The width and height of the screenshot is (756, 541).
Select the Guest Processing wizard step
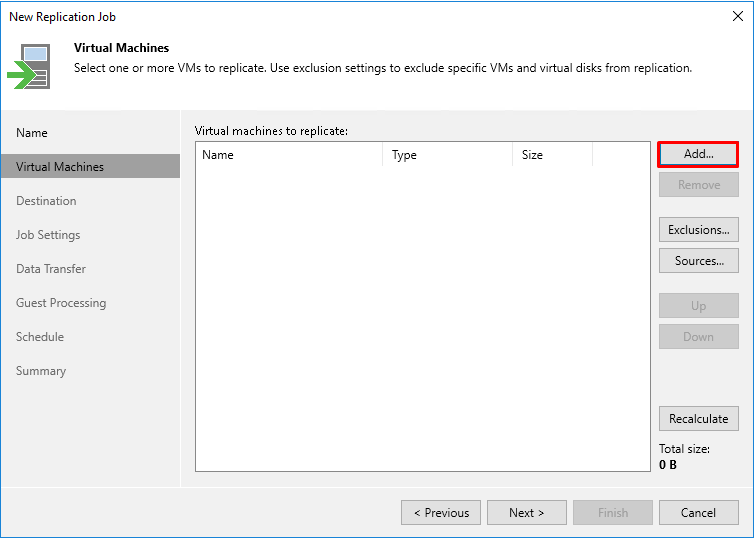(91, 303)
